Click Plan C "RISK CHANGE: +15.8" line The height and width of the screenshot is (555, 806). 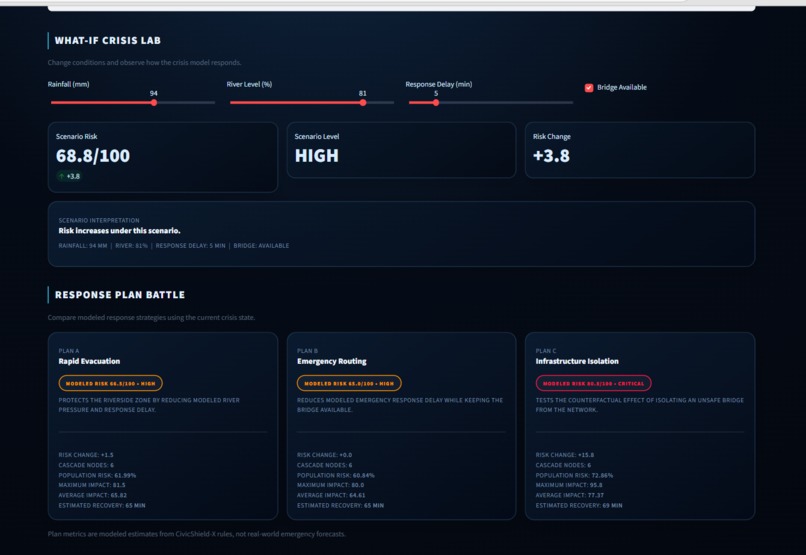(x=564, y=455)
